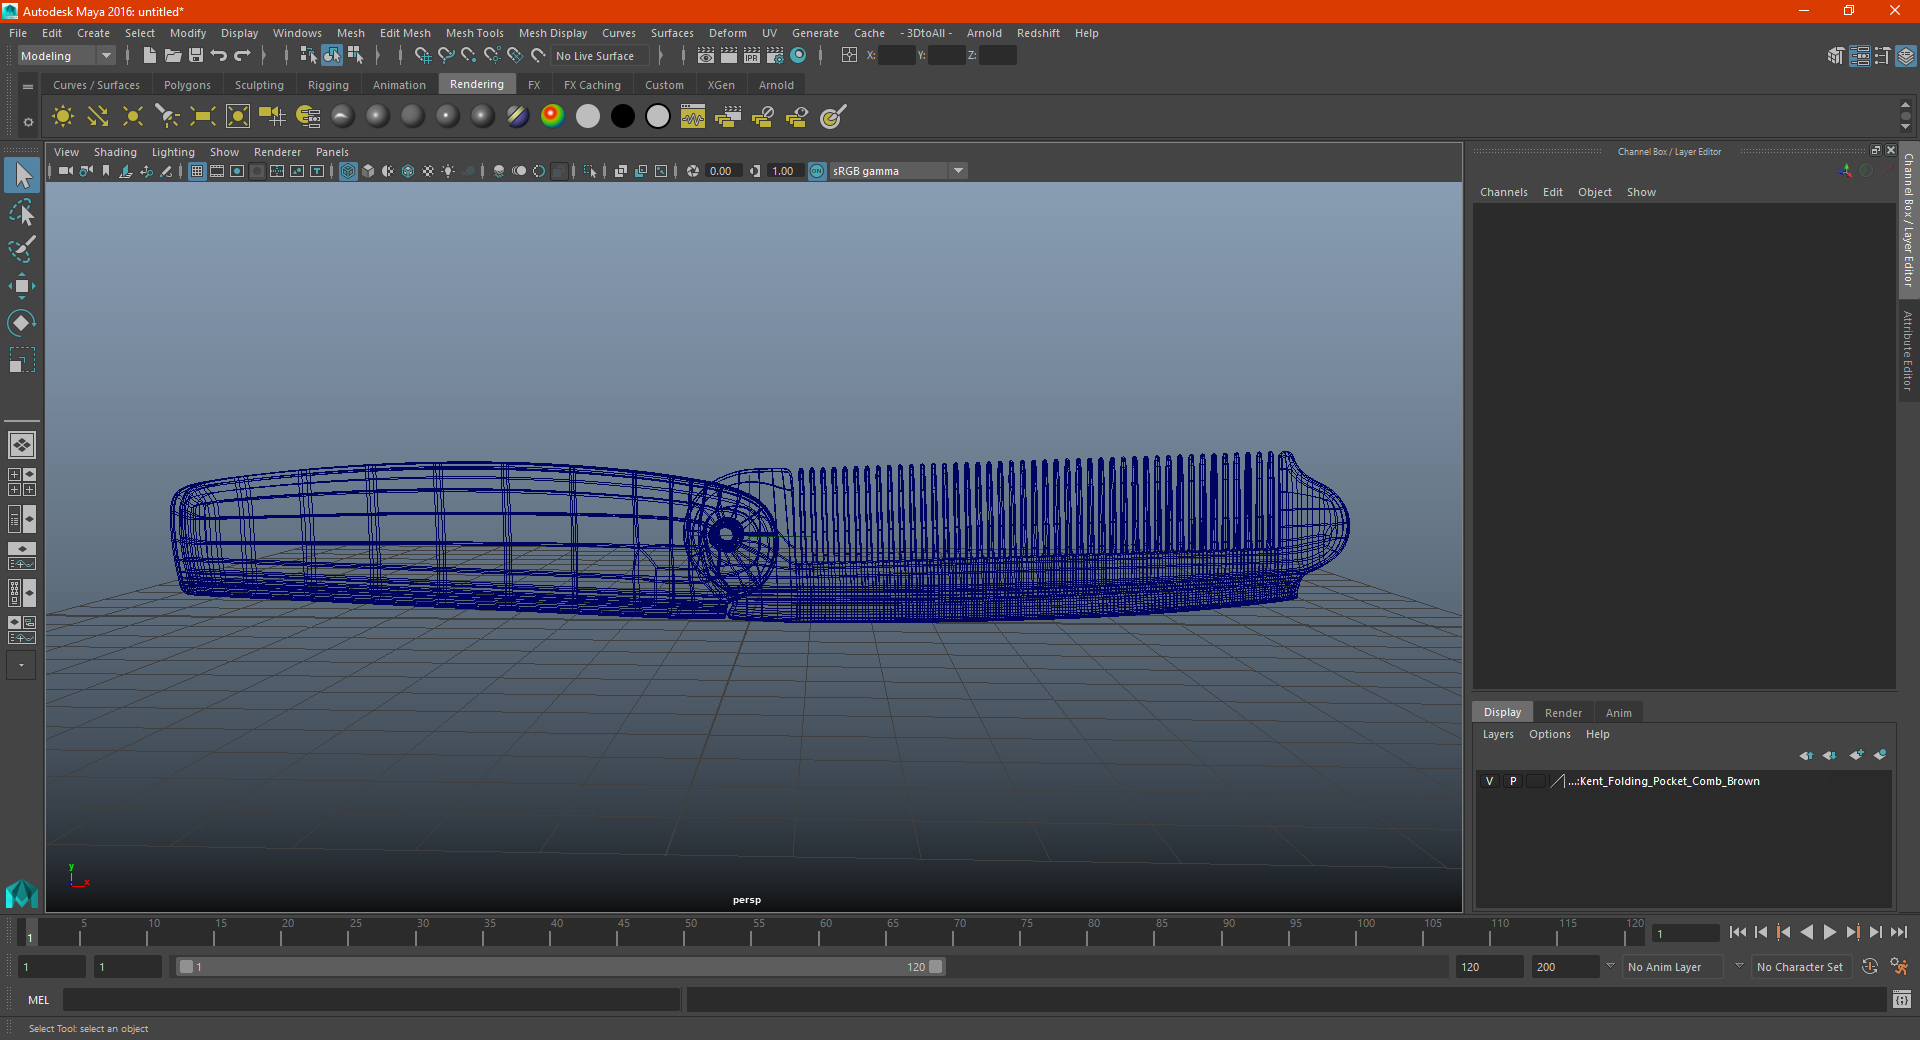The height and width of the screenshot is (1040, 1920).
Task: Switch to the Polygons shelf tab
Action: pyautogui.click(x=187, y=85)
